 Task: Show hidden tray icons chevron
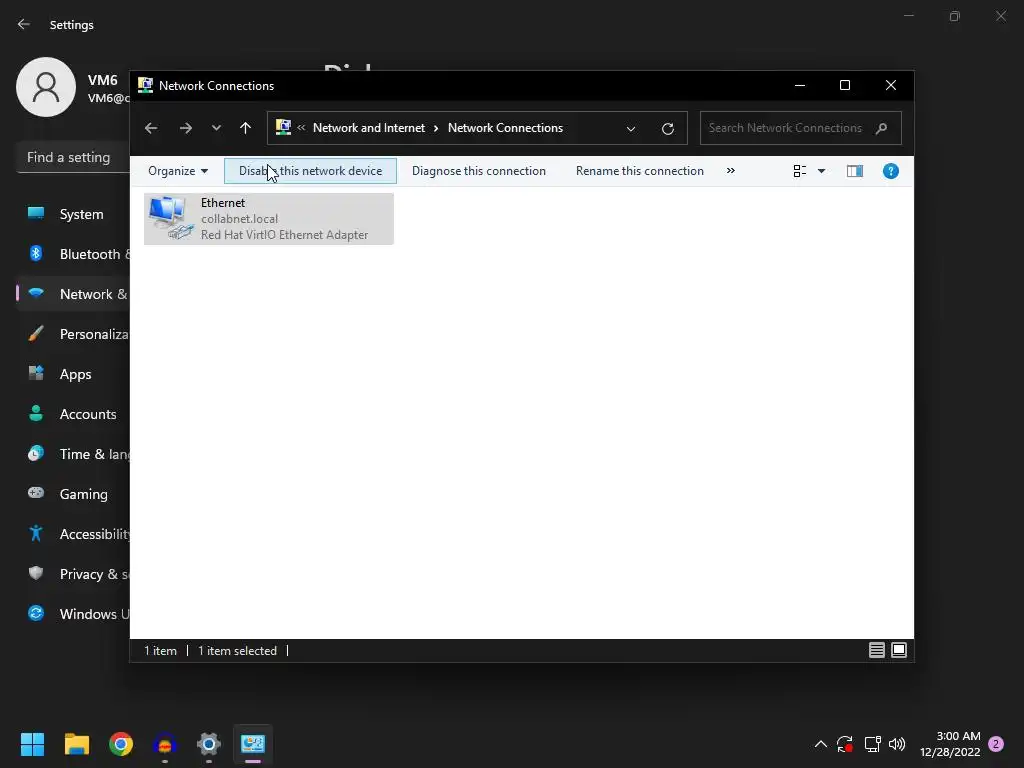tap(821, 744)
